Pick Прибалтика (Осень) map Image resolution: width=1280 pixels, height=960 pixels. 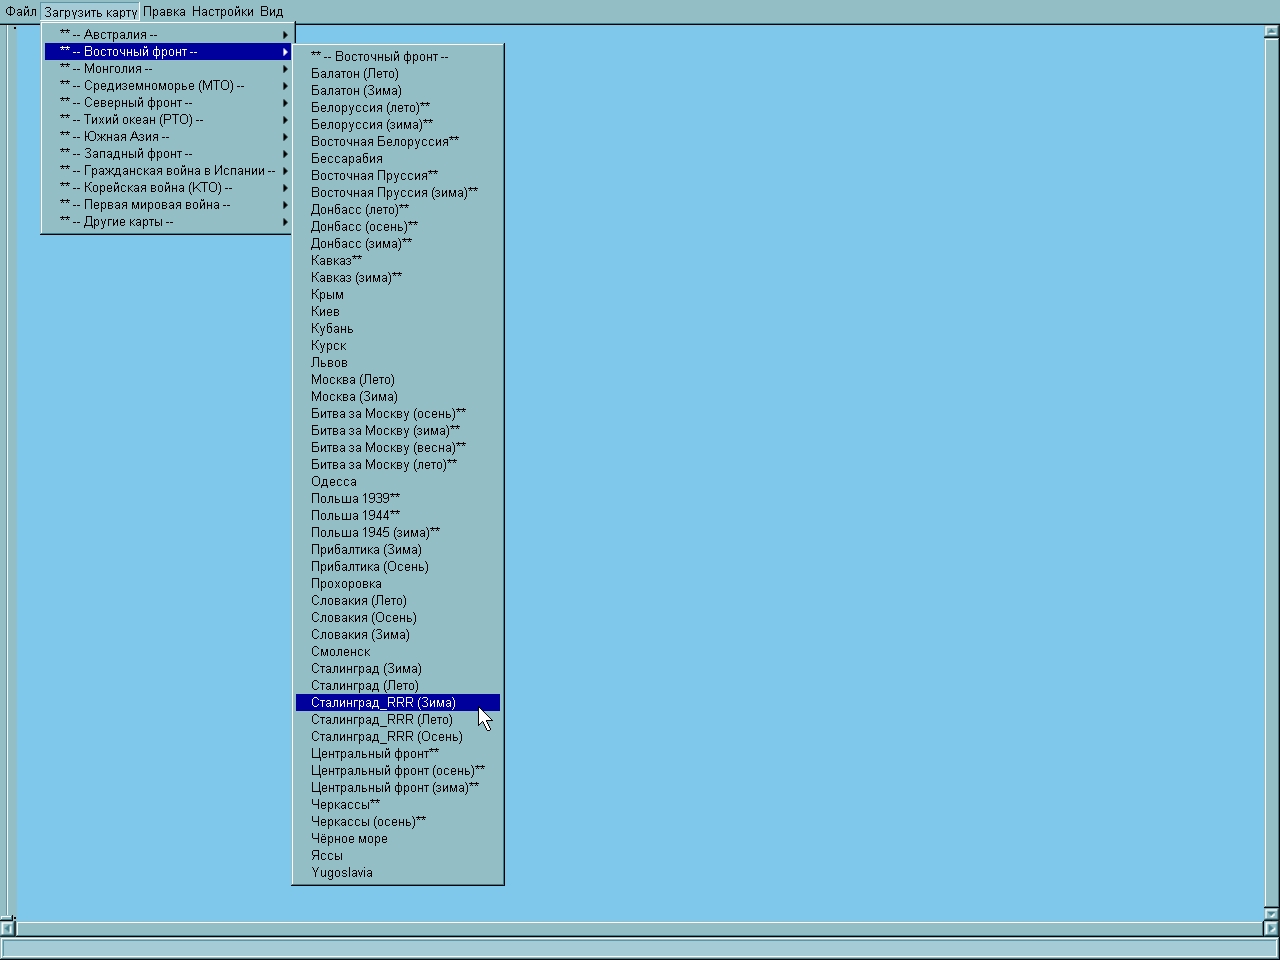coord(398,567)
